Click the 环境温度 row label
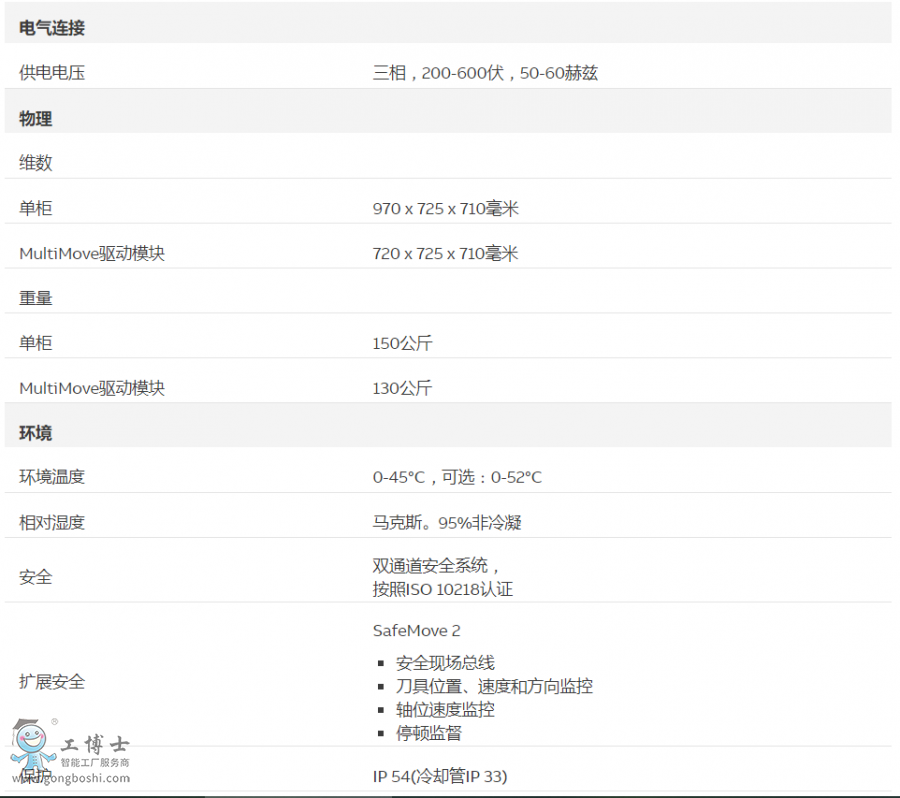Viewport: 900px width, 798px height. 52,477
